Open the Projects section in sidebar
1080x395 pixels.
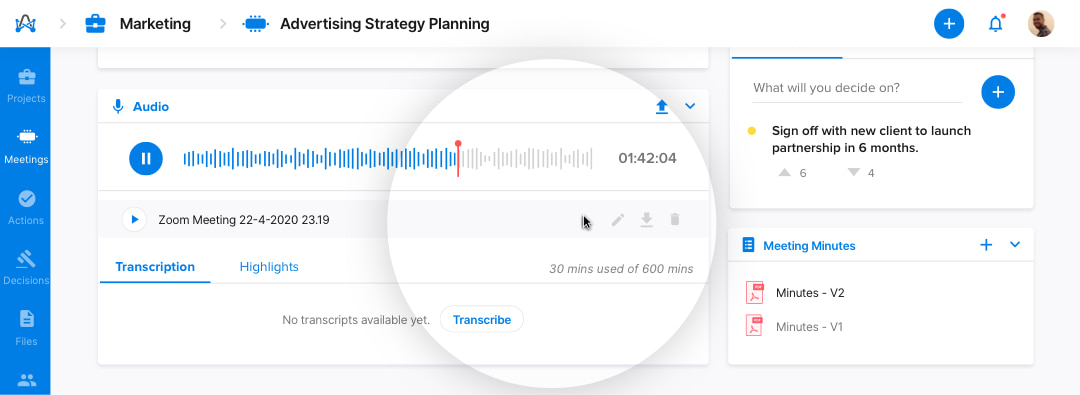click(26, 85)
